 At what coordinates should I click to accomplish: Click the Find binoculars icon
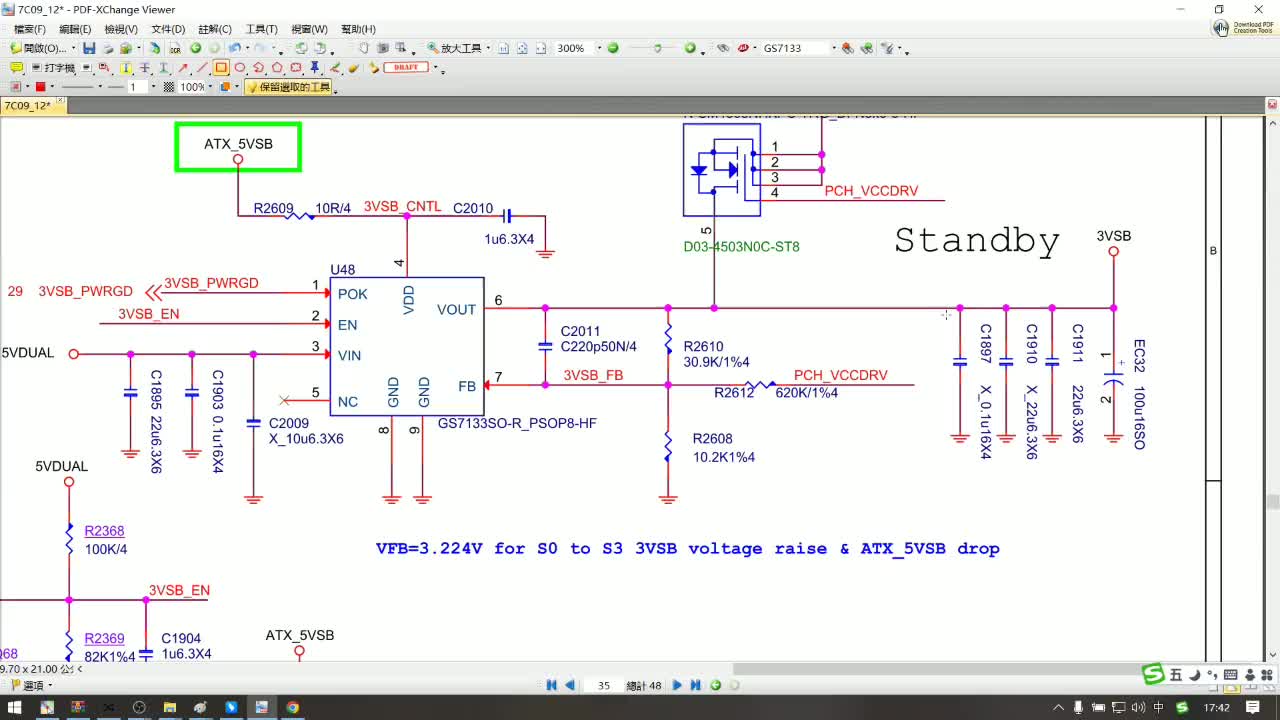[x=723, y=48]
